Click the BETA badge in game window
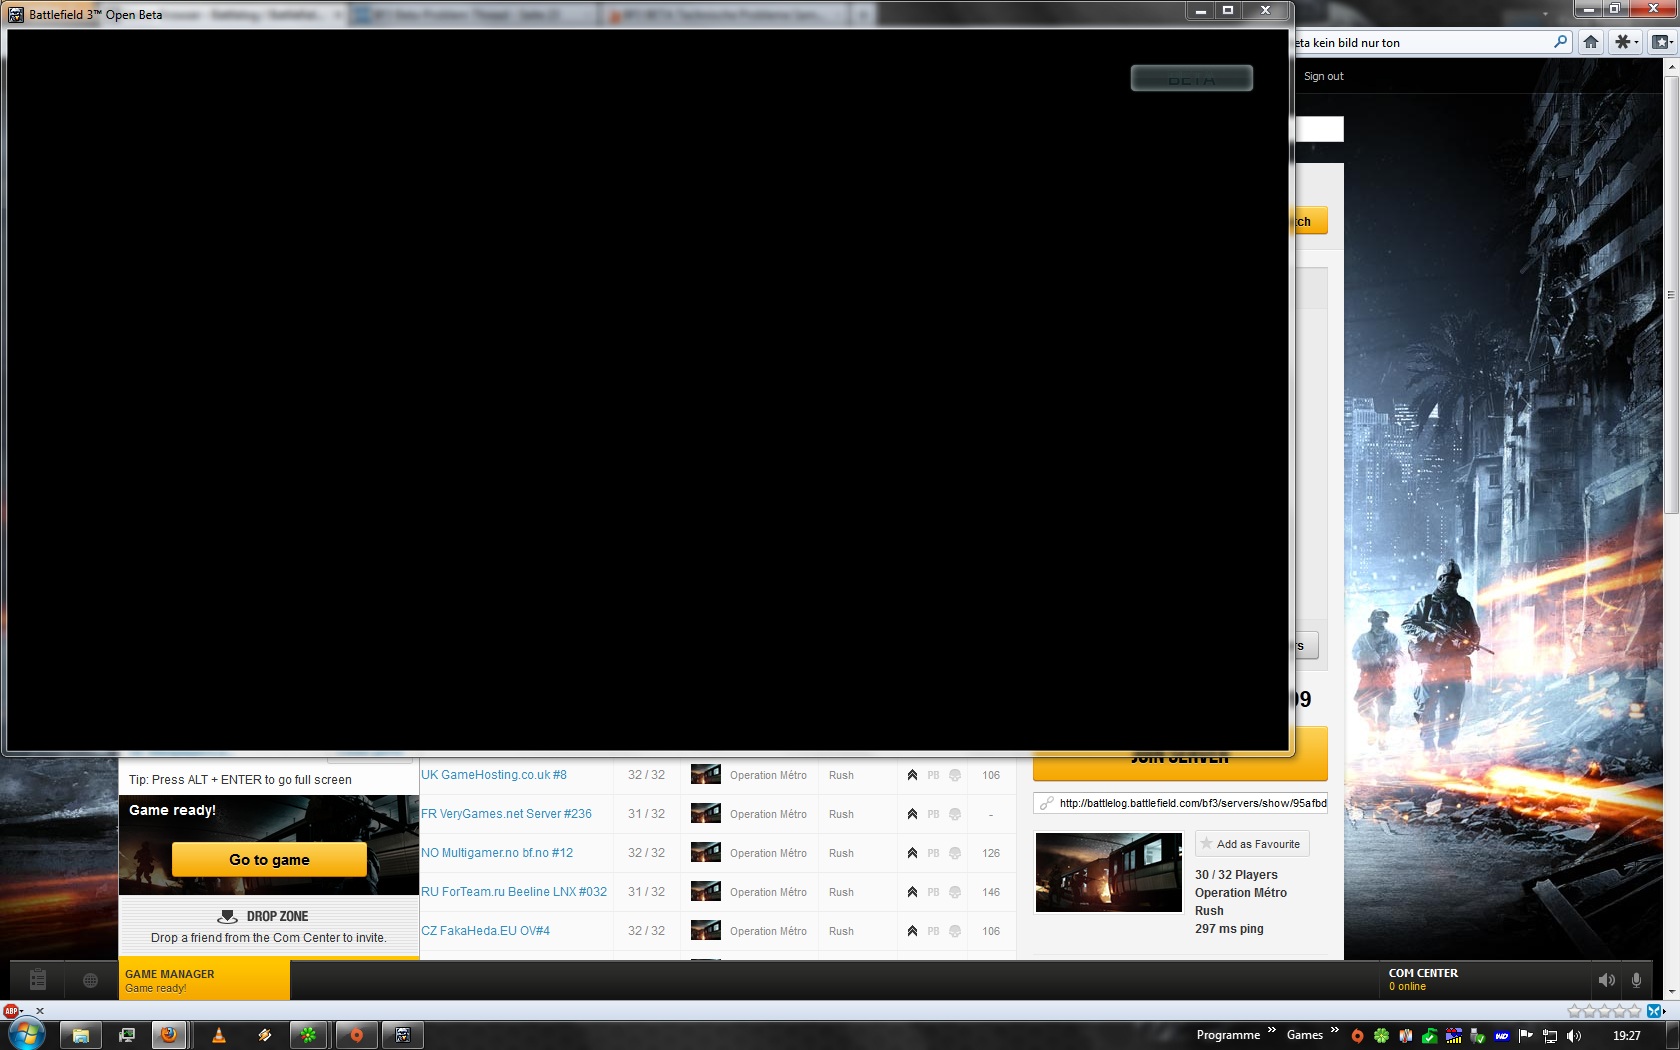 click(x=1192, y=78)
